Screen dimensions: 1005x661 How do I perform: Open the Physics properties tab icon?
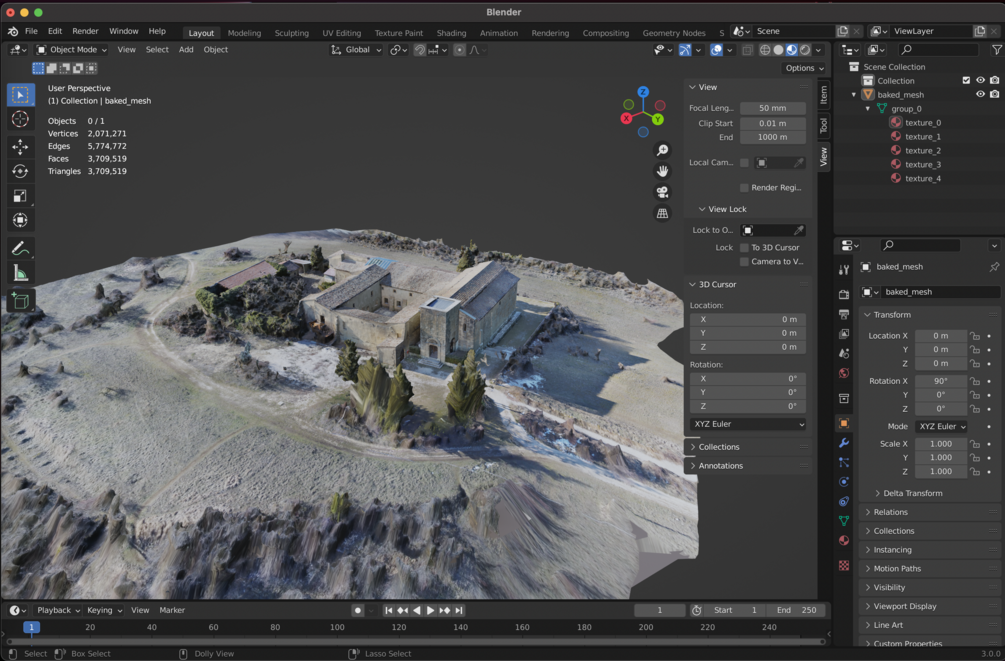844,482
